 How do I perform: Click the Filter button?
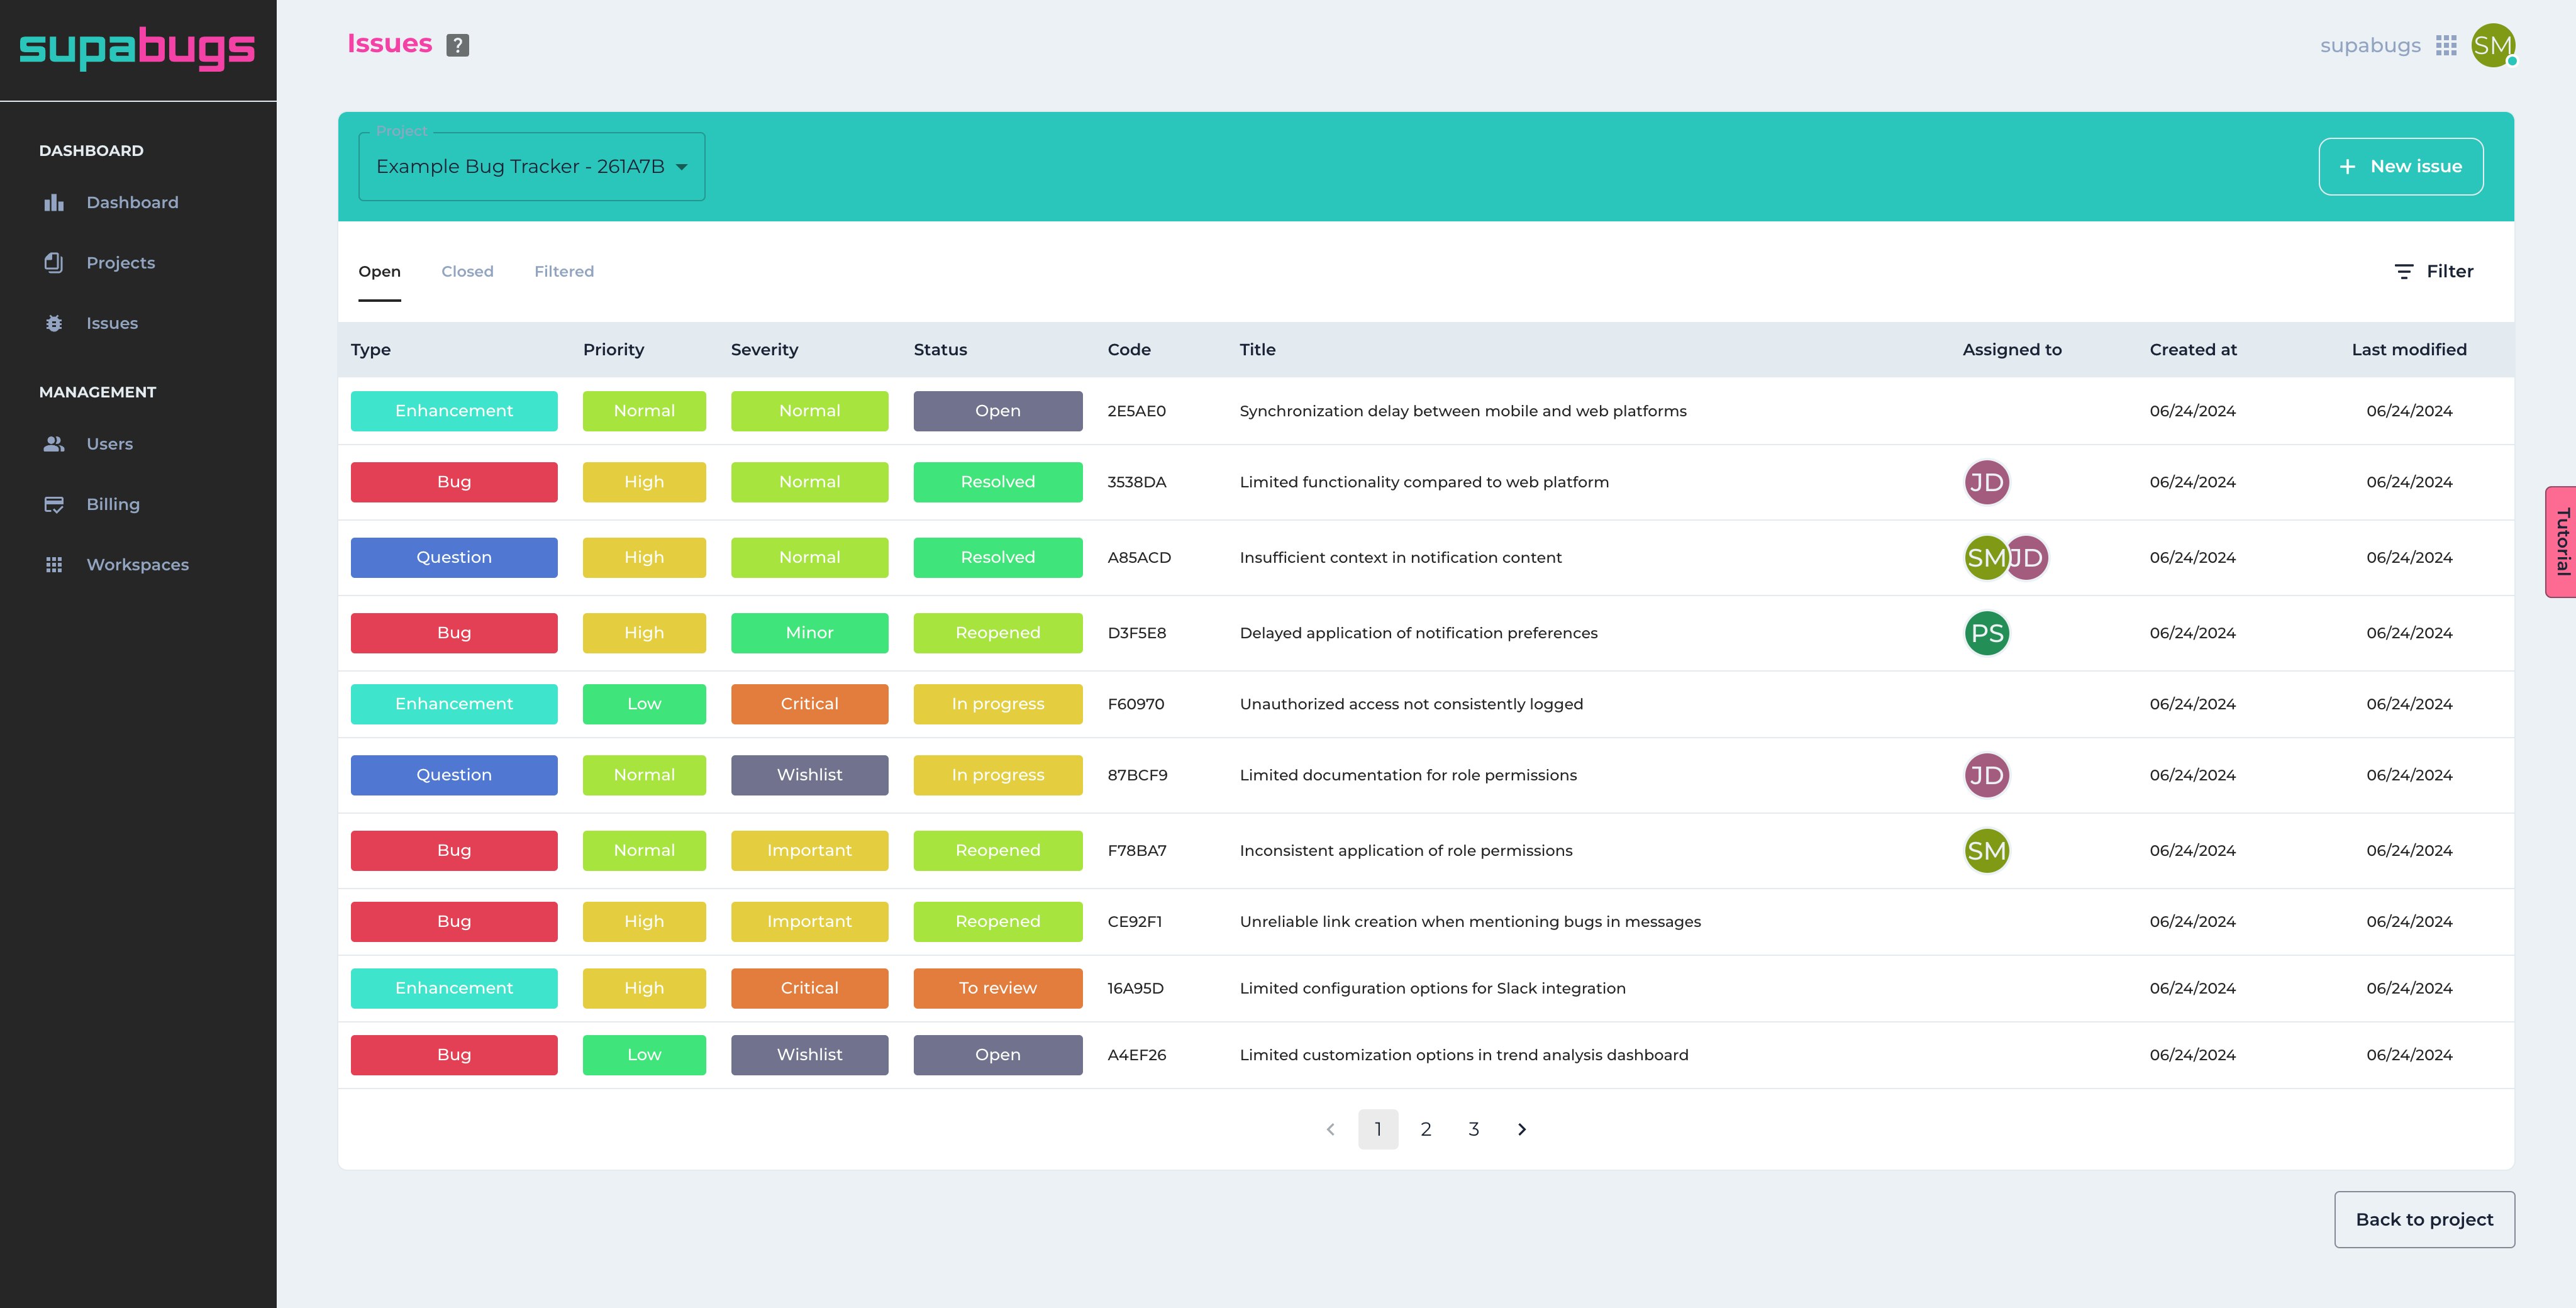(x=2433, y=271)
